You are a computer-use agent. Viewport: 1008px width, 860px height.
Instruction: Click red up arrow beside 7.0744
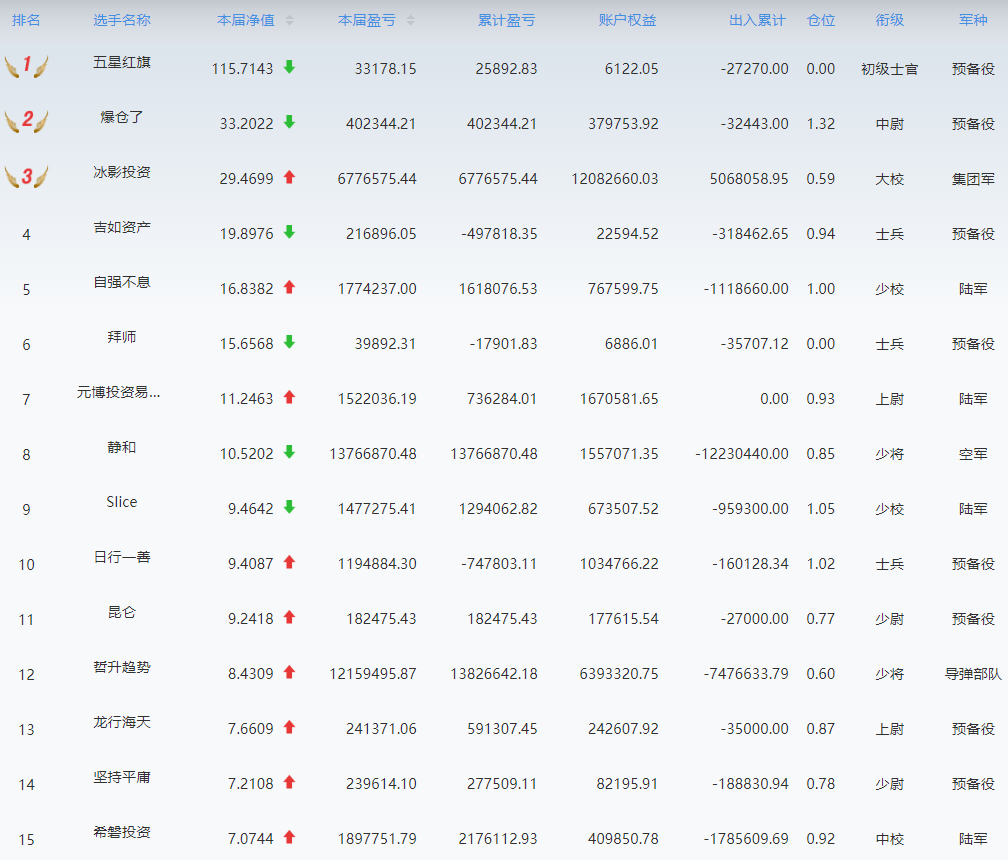(289, 836)
